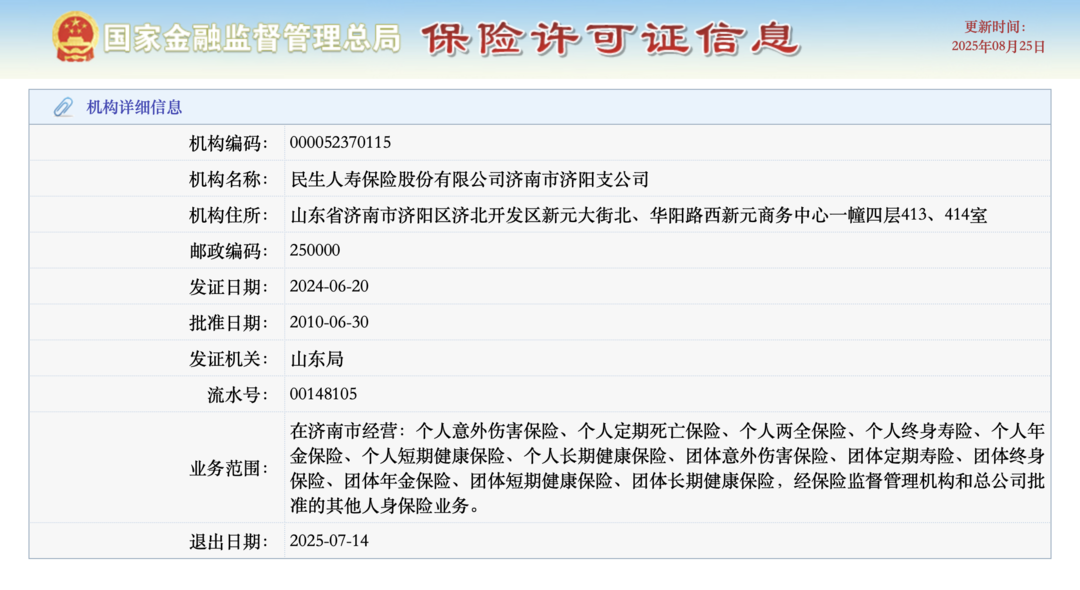Select the issue date 2024-06-20
Viewport: 1080px width, 590px height.
tap(329, 286)
